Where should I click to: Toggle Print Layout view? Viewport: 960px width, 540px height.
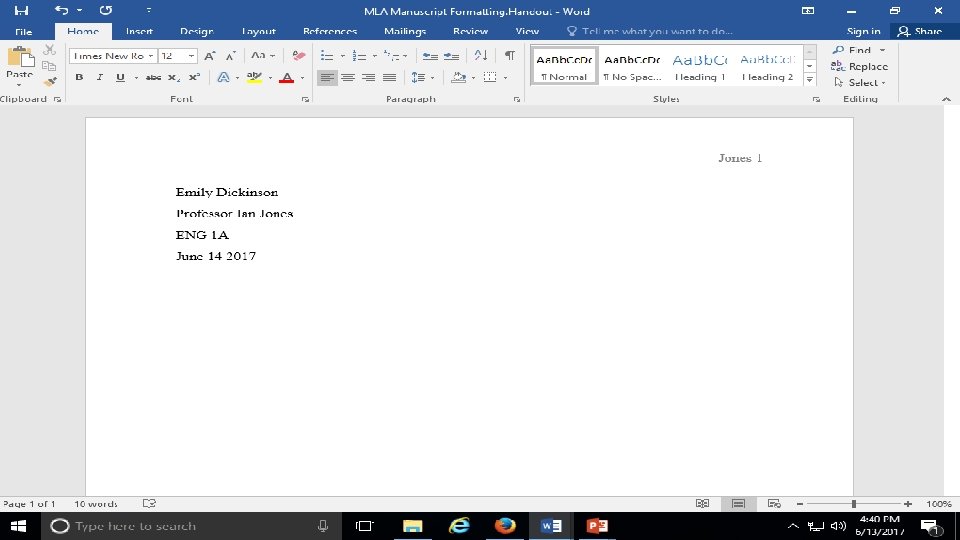click(738, 503)
